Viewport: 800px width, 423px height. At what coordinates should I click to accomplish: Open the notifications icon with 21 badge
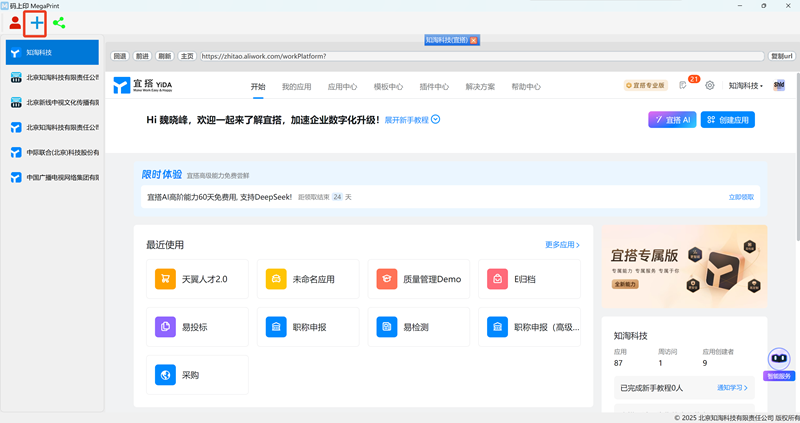(684, 85)
